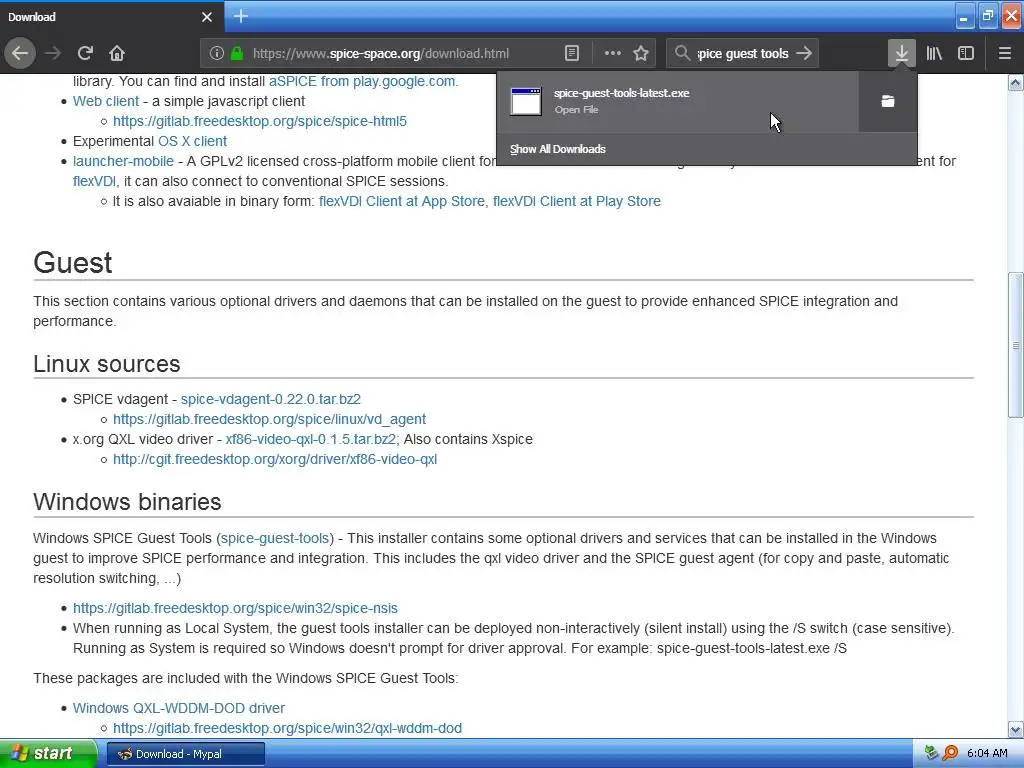Screen dimensions: 1024x768
Task: Download xf86-video-qxl-0.1.5.tar.bz2
Action: [311, 440]
